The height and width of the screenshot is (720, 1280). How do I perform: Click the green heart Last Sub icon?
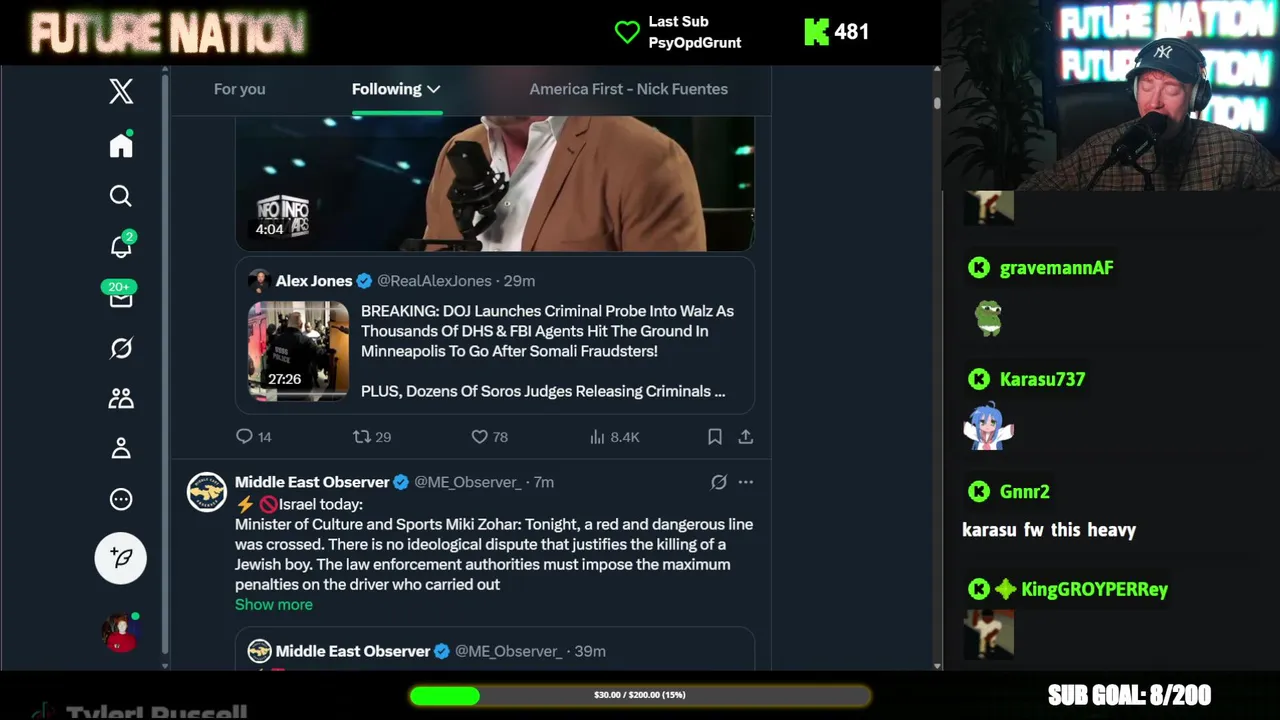[627, 32]
